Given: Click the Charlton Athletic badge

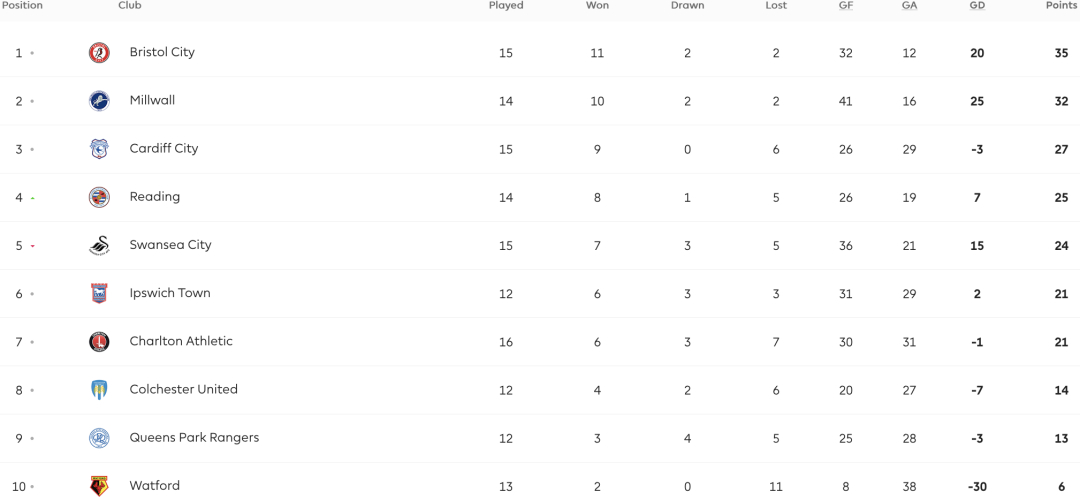Looking at the screenshot, I should click(99, 342).
